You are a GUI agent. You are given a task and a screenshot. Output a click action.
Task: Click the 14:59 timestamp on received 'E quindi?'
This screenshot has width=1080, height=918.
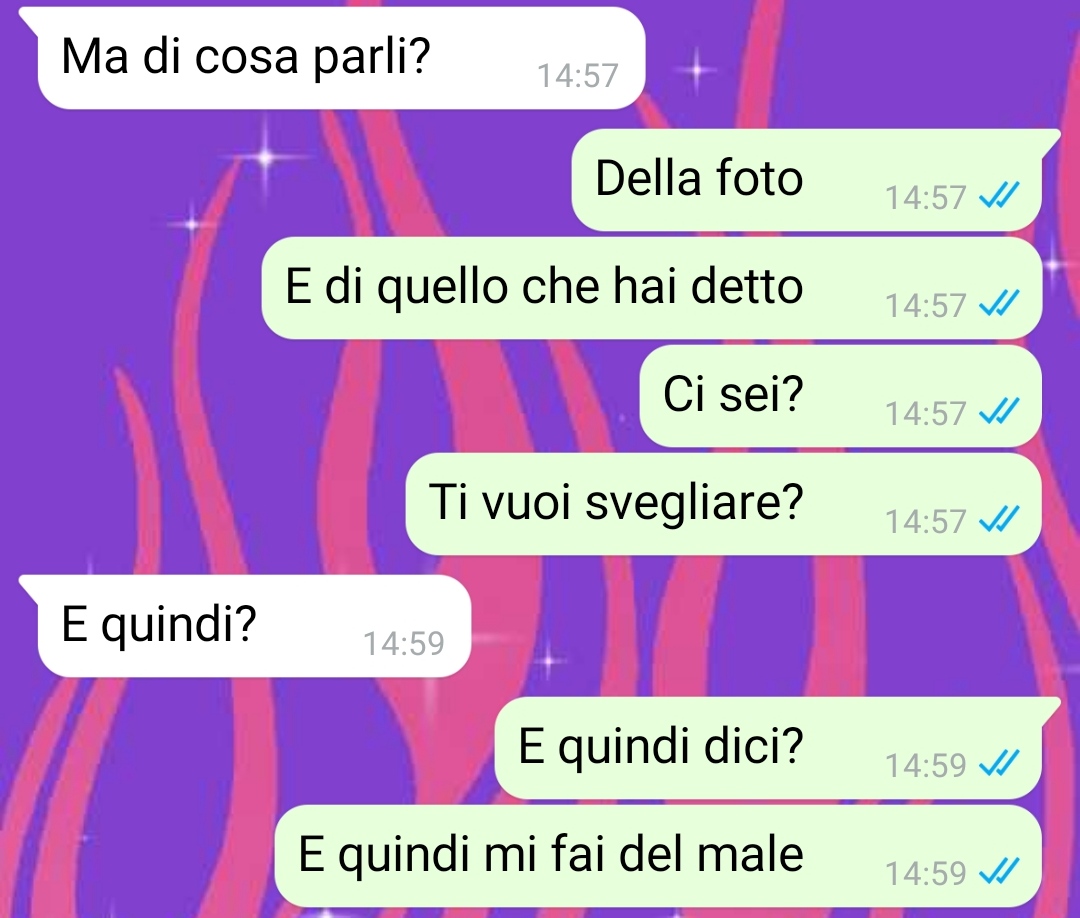404,643
